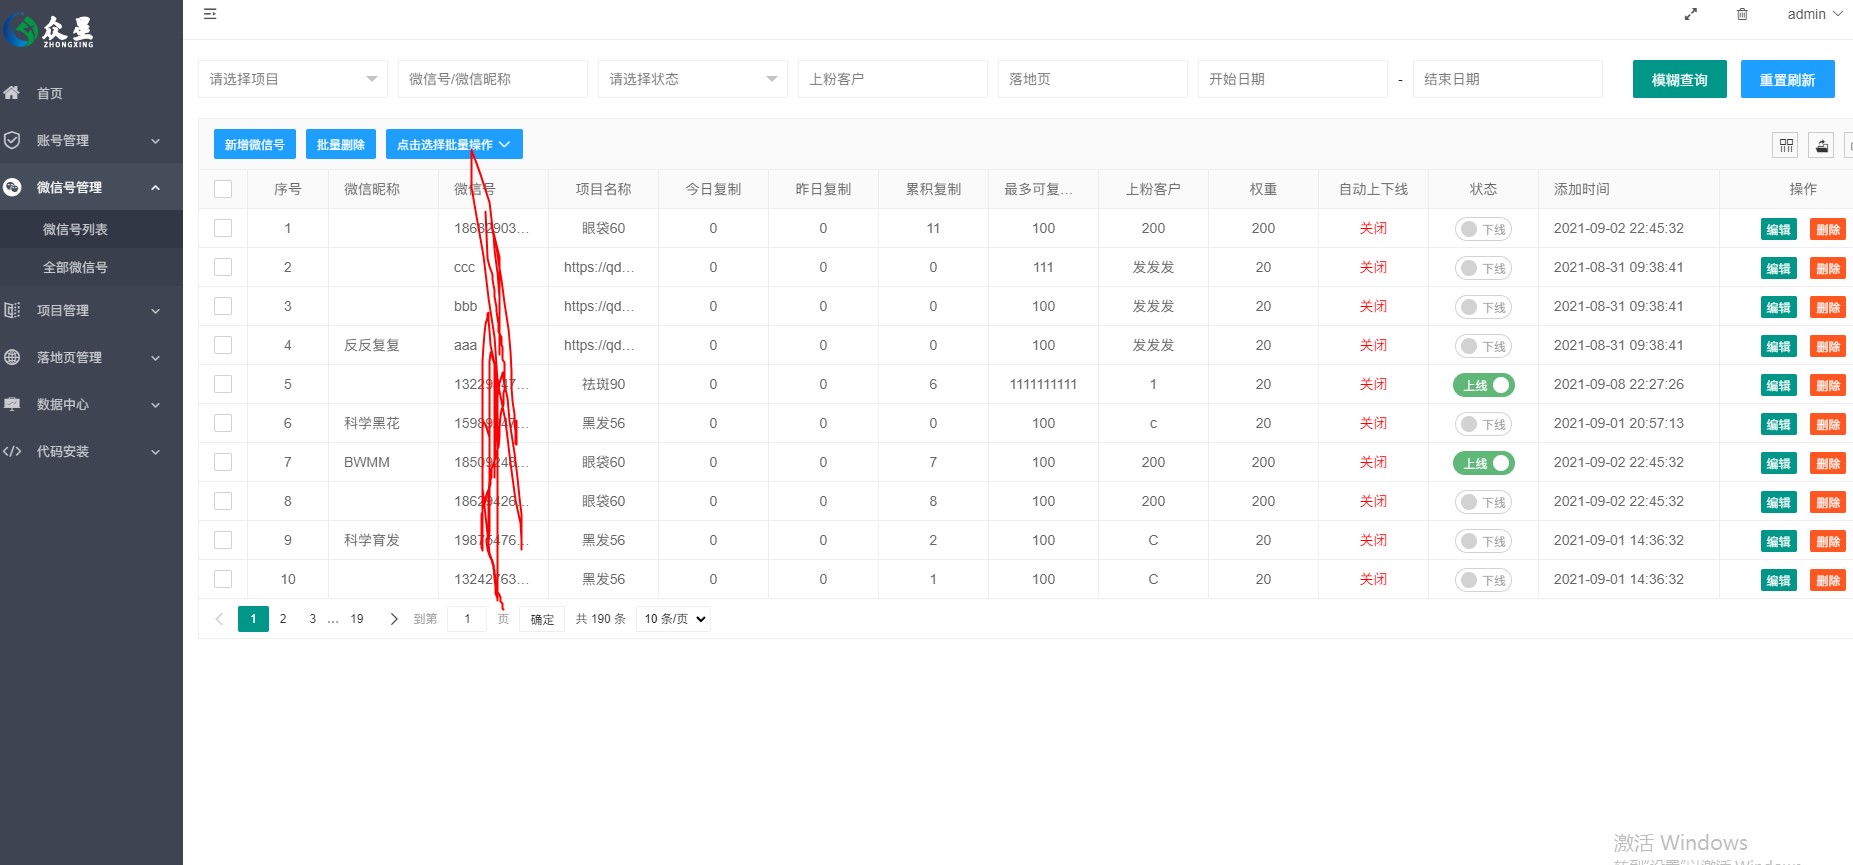The image size is (1853, 865).
Task: Click the 权重 column header
Action: point(1263,189)
